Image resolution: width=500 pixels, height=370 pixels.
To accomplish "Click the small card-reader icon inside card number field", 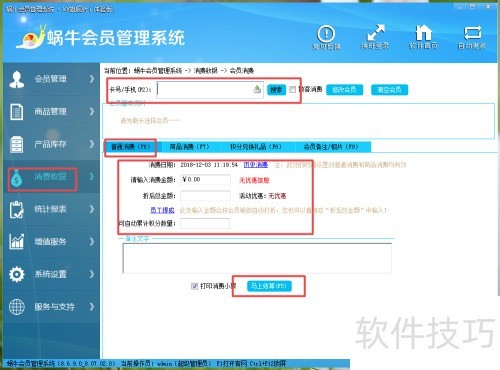I will [x=257, y=89].
